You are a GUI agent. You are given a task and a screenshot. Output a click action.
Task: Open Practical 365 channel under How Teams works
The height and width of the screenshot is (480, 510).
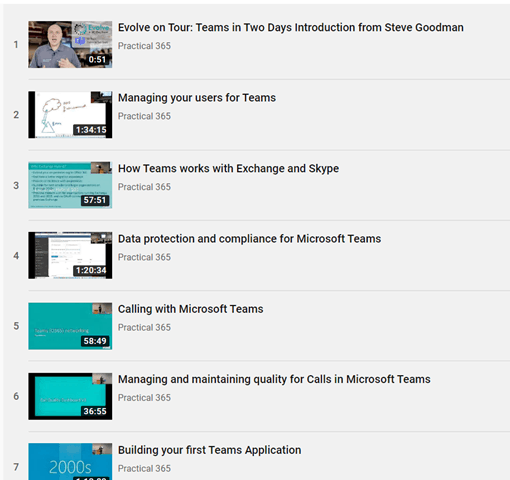pyautogui.click(x=144, y=187)
